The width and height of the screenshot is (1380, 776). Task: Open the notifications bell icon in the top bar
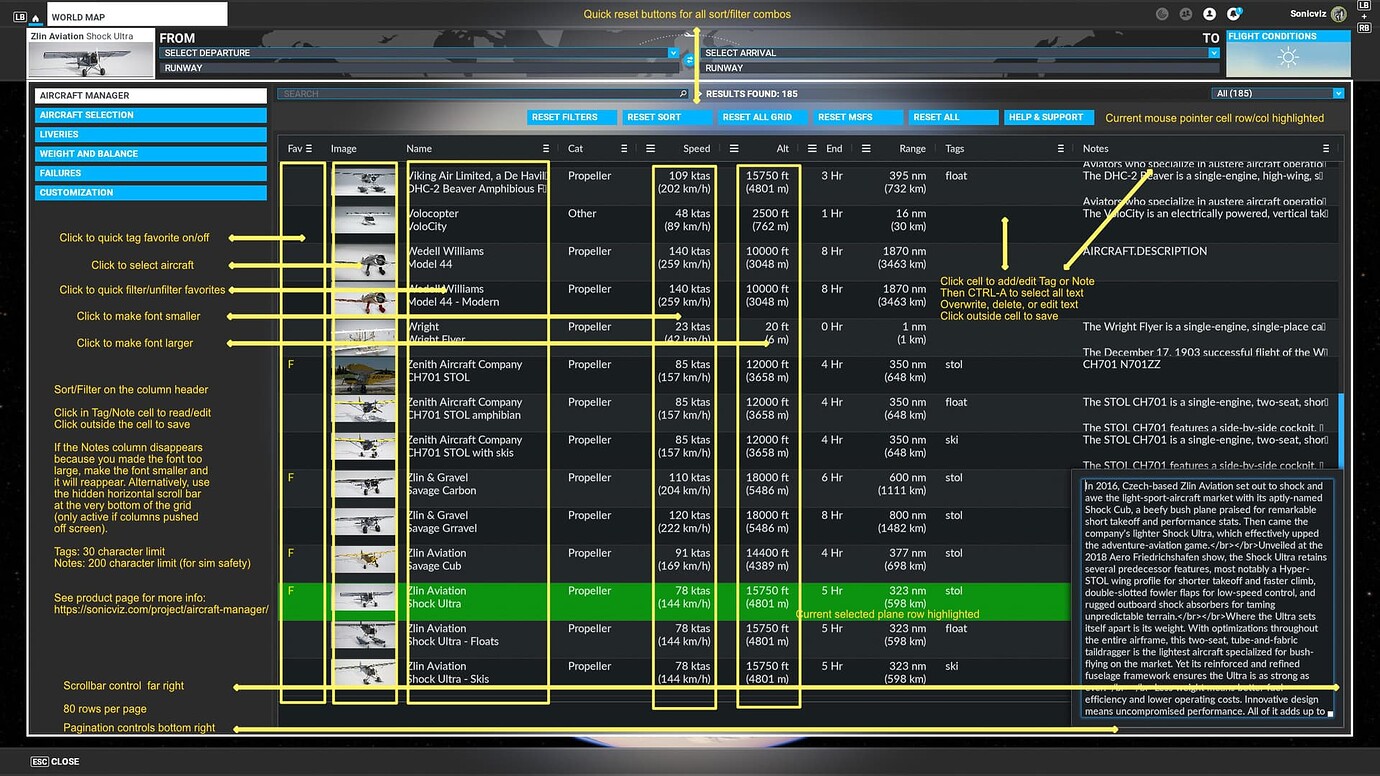(1234, 13)
